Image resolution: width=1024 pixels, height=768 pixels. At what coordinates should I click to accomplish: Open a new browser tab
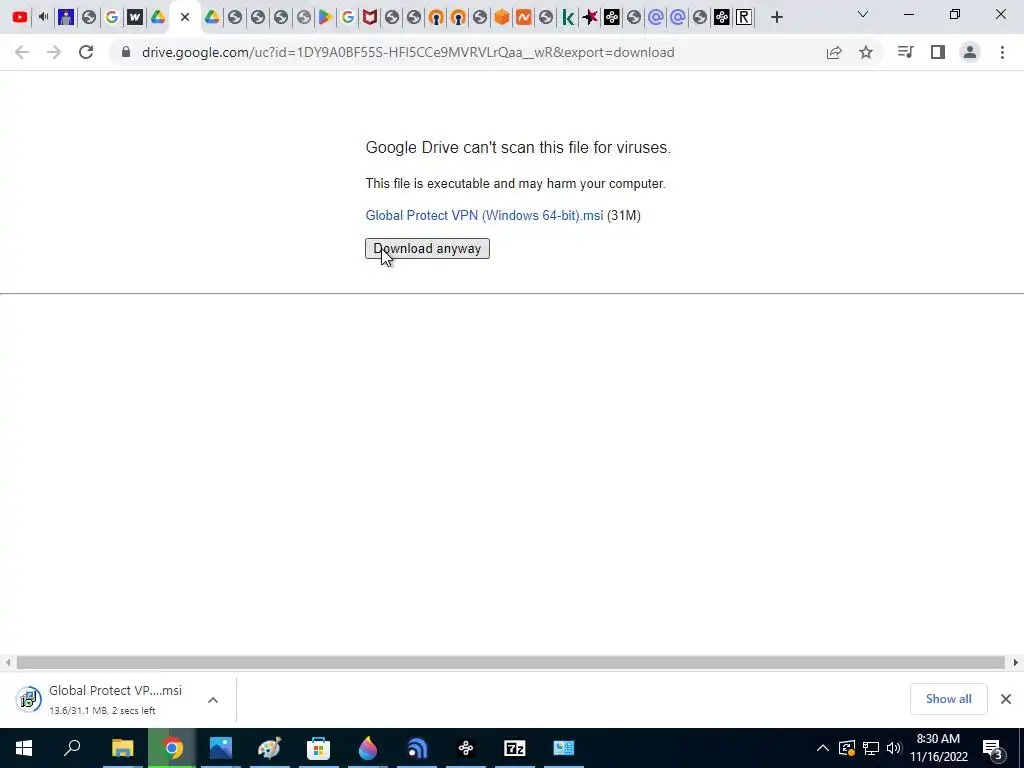(x=776, y=18)
